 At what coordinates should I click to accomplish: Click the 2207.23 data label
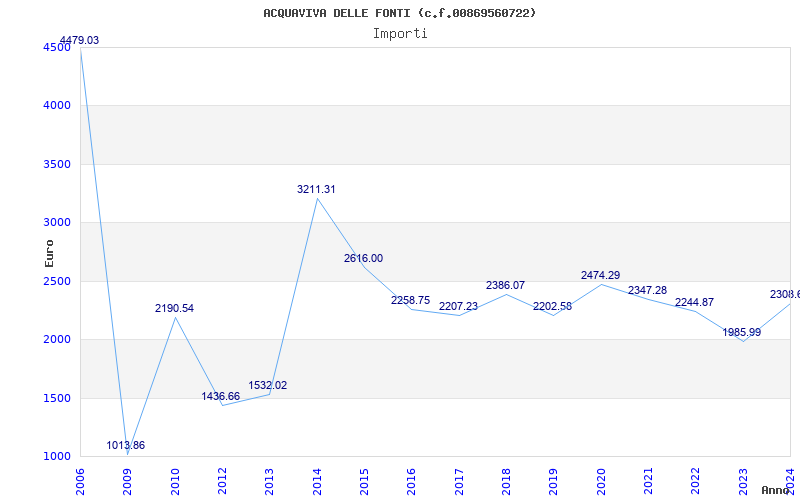pyautogui.click(x=458, y=306)
